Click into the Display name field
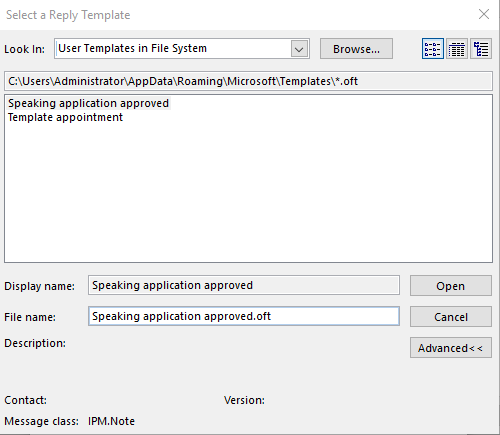 pyautogui.click(x=244, y=285)
